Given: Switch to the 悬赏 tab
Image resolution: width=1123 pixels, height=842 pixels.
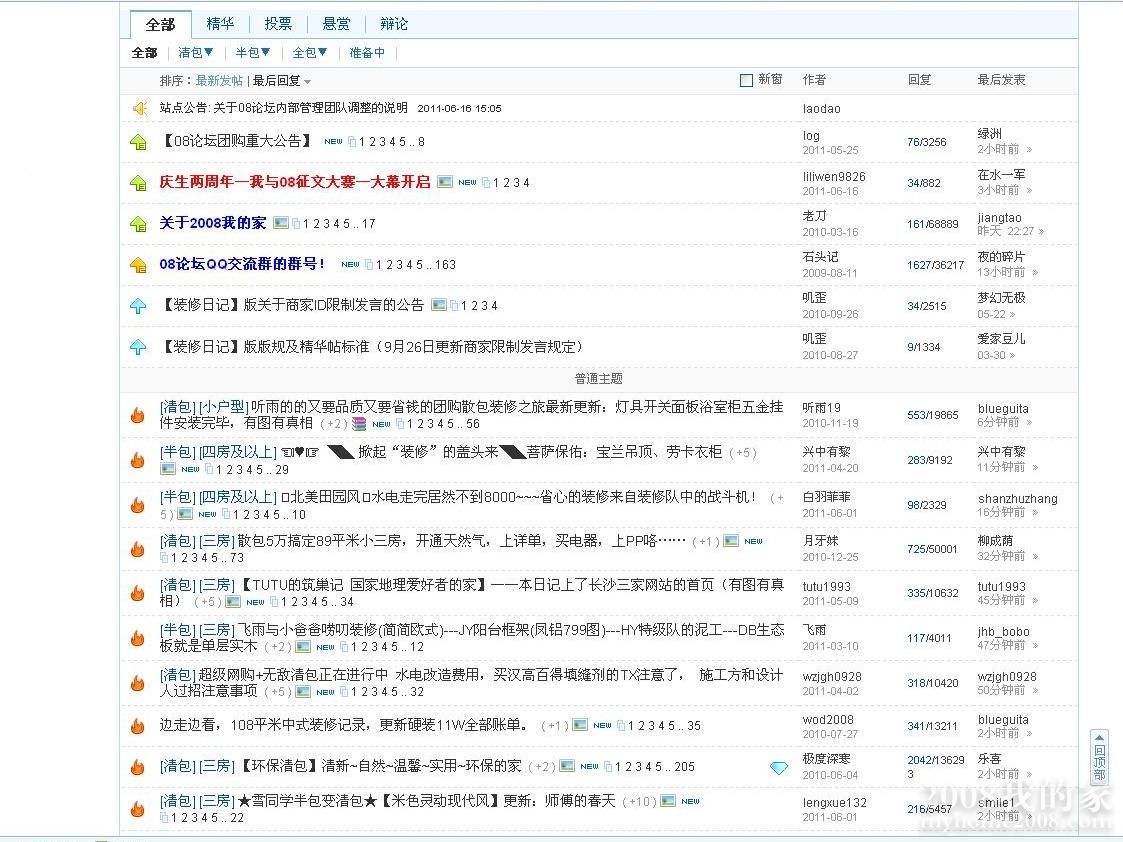Looking at the screenshot, I should point(336,24).
